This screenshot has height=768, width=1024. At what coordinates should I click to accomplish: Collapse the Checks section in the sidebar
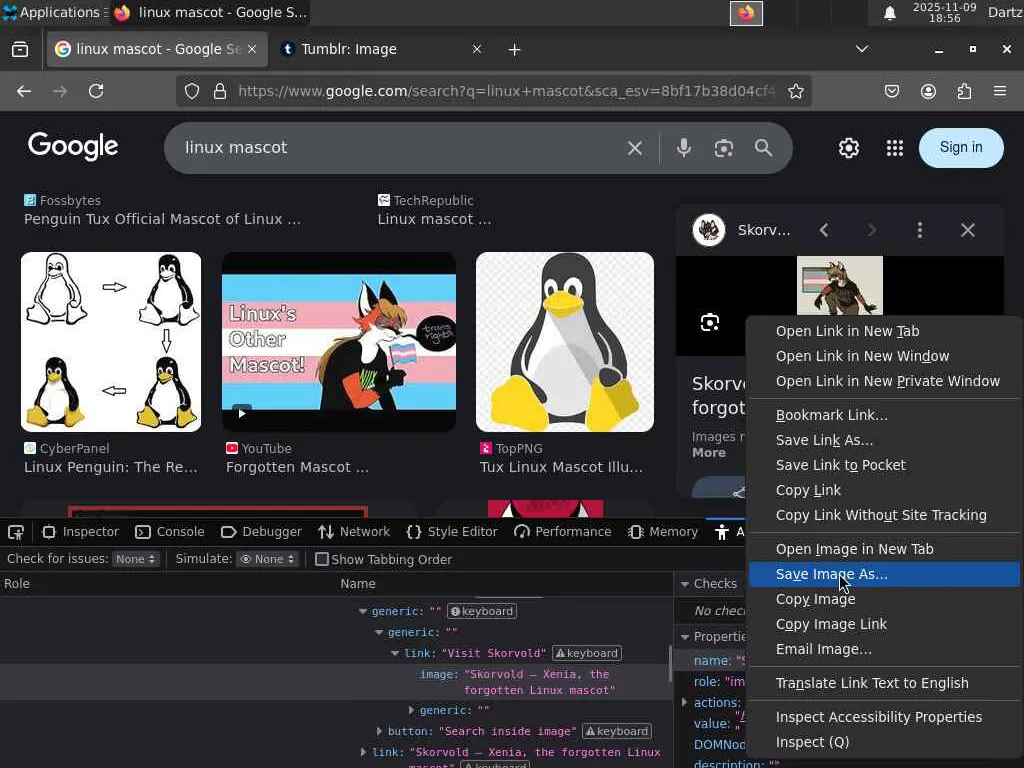click(685, 584)
